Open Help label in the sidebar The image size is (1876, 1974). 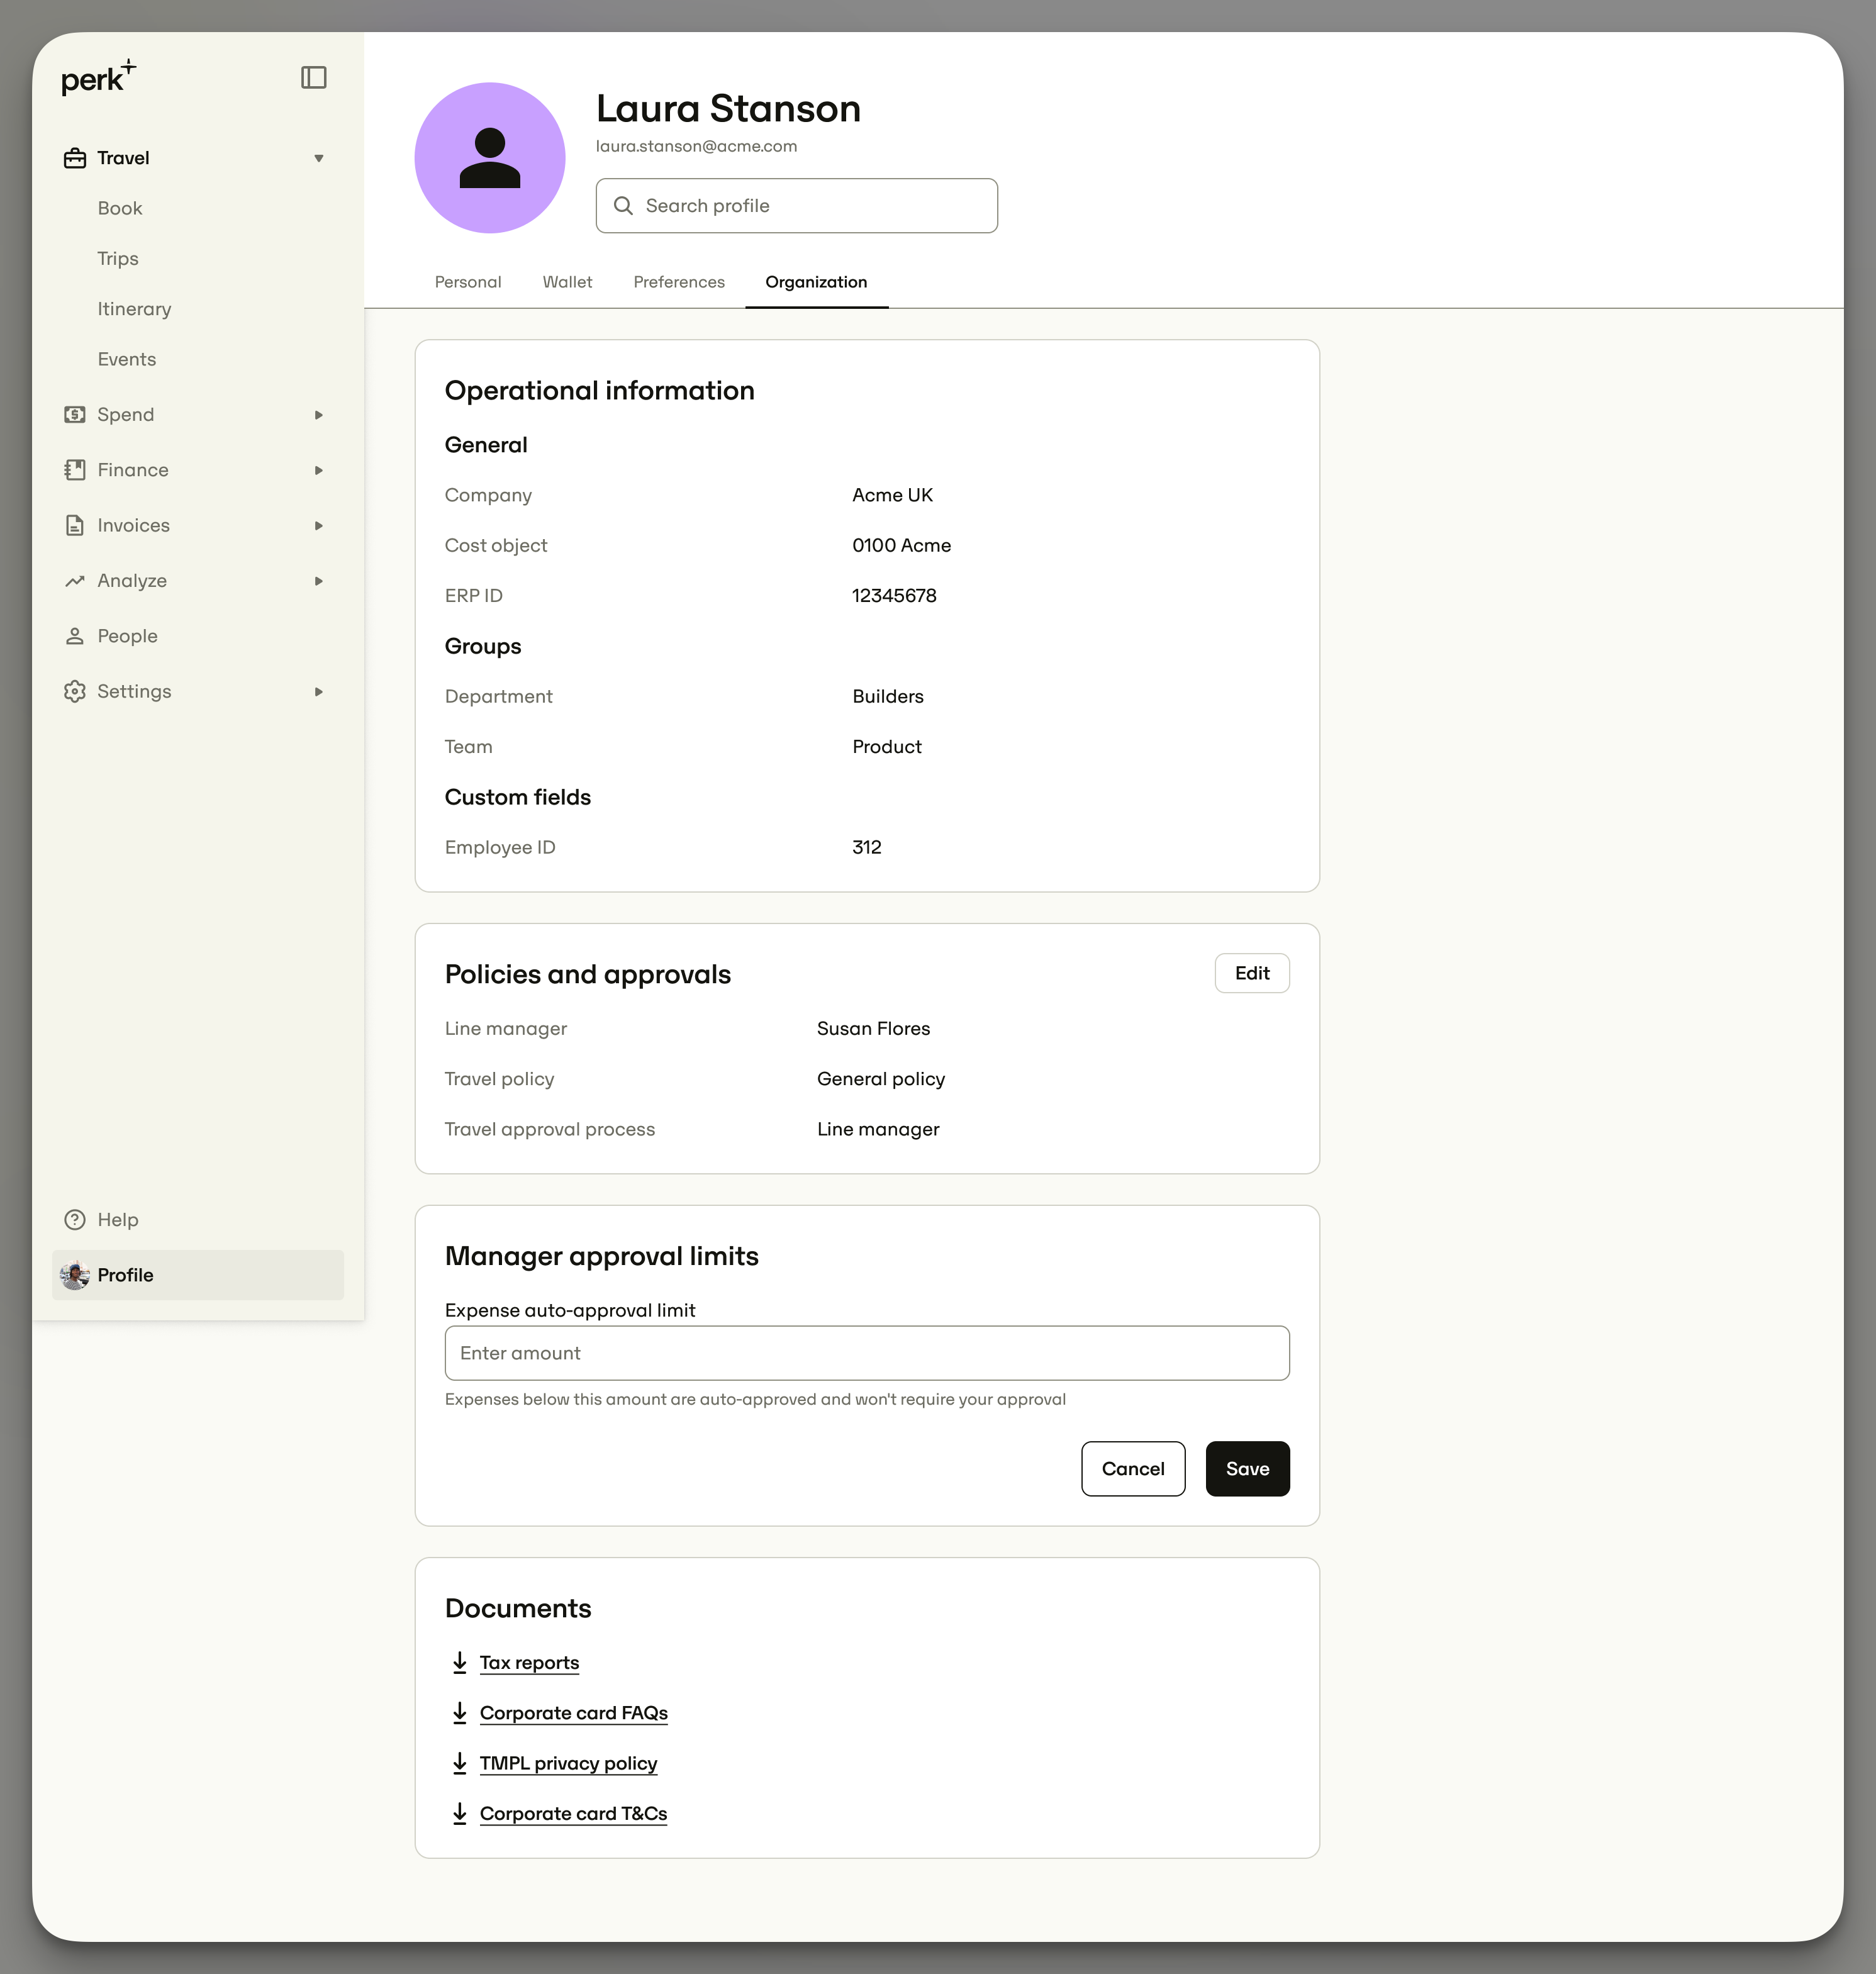point(118,1220)
